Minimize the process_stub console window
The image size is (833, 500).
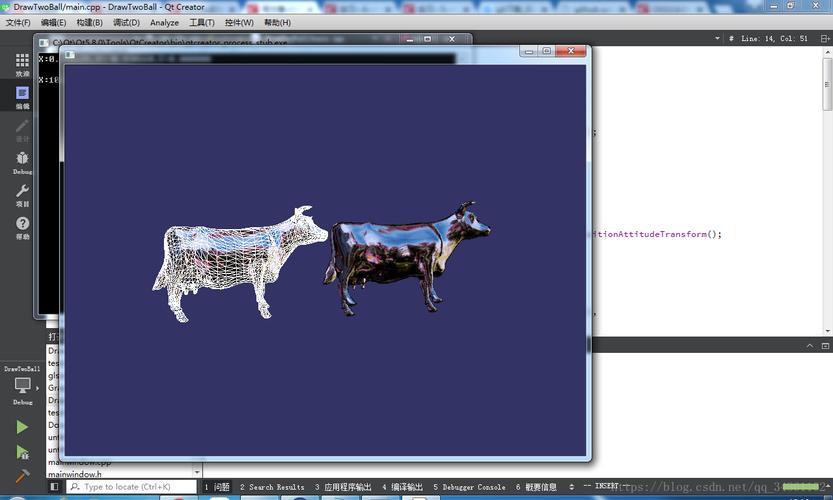(x=410, y=39)
